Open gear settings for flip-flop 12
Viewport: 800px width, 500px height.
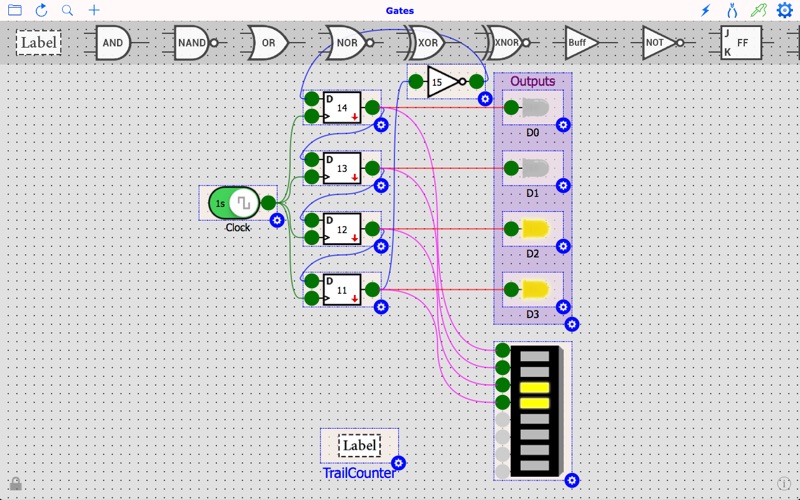[381, 246]
